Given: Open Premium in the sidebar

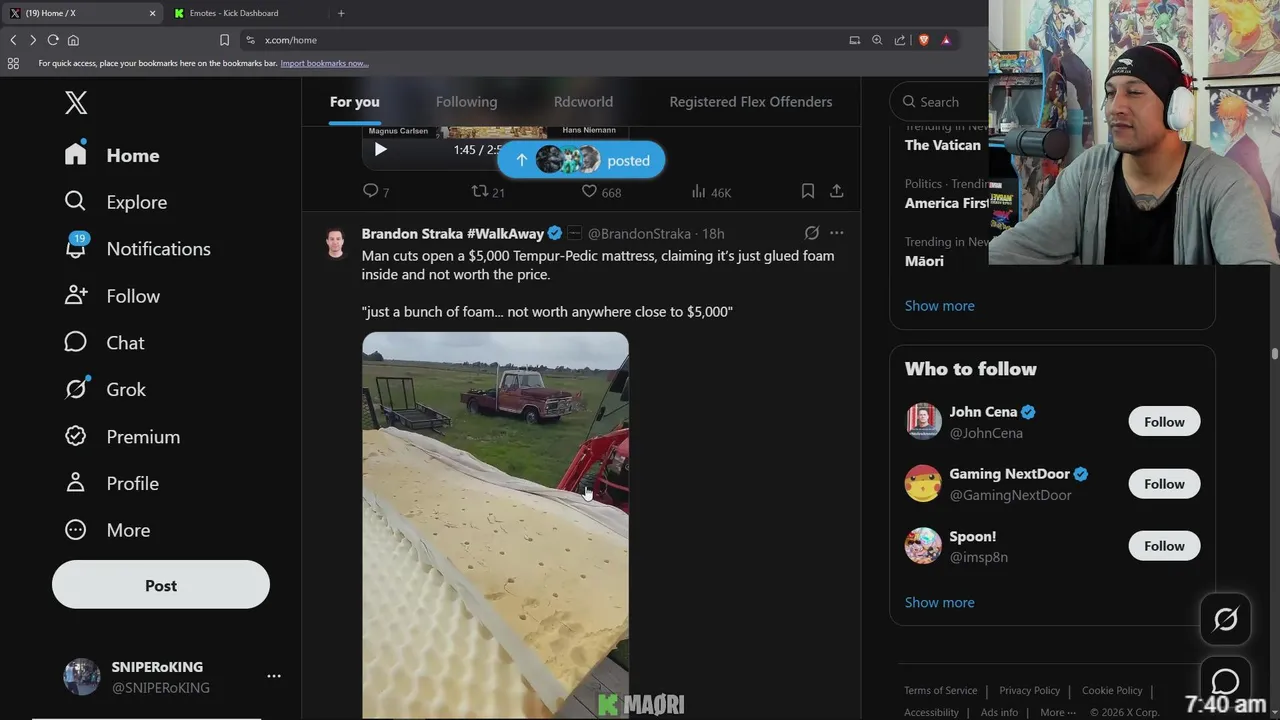Looking at the screenshot, I should (122, 437).
